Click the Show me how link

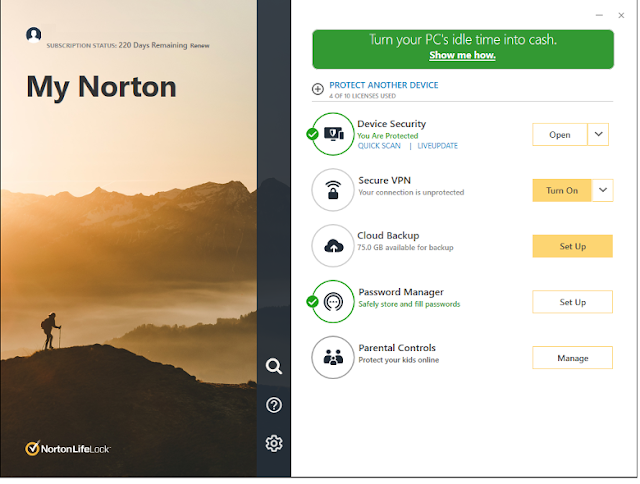[x=462, y=55]
